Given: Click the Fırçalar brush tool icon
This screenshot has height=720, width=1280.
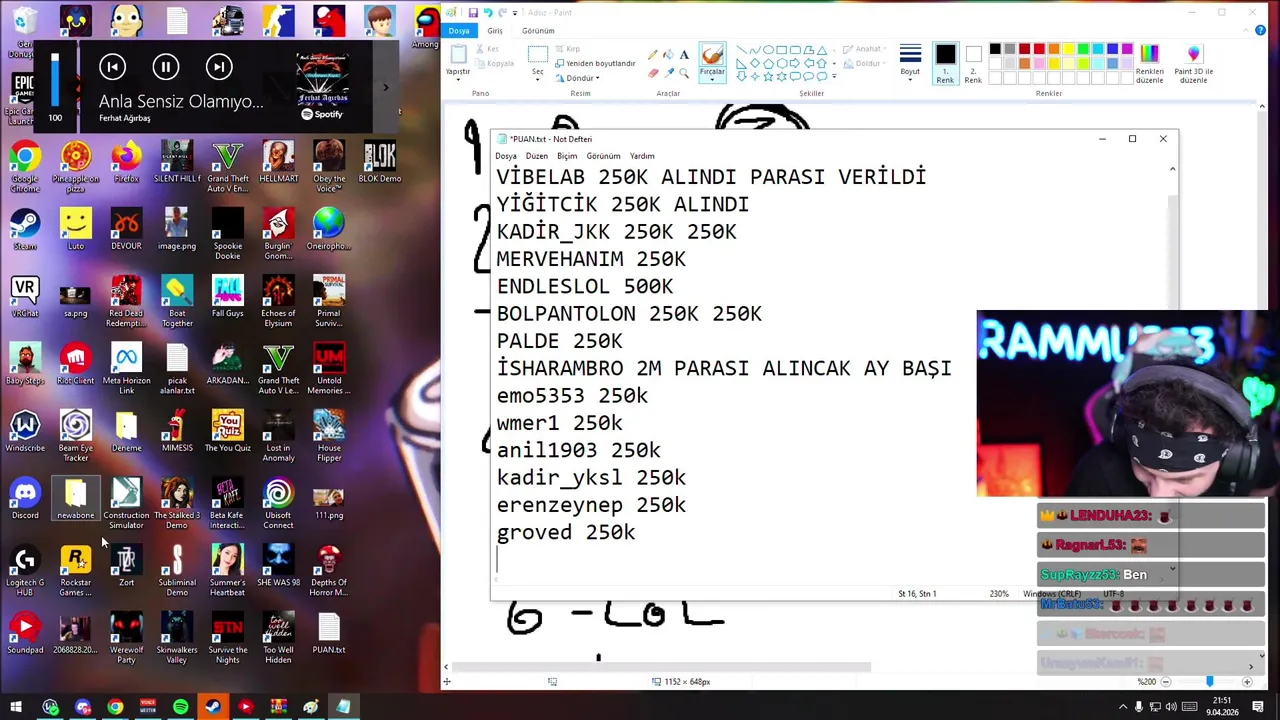Looking at the screenshot, I should (x=712, y=54).
